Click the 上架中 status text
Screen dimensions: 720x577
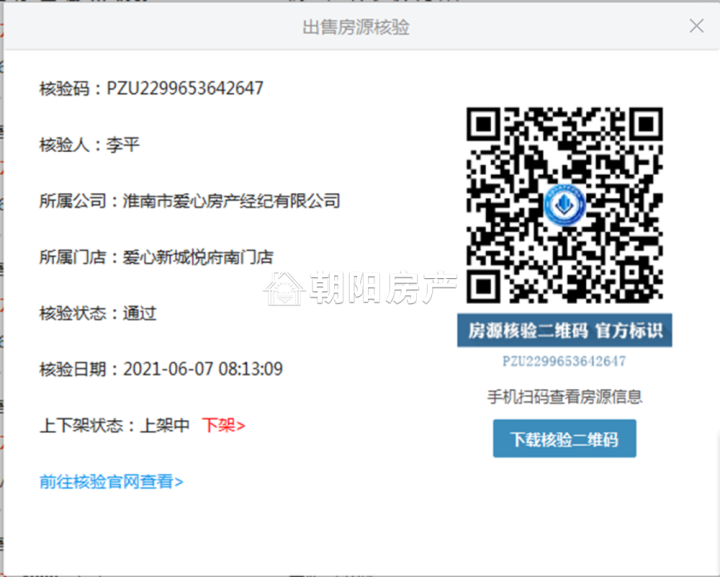point(165,426)
